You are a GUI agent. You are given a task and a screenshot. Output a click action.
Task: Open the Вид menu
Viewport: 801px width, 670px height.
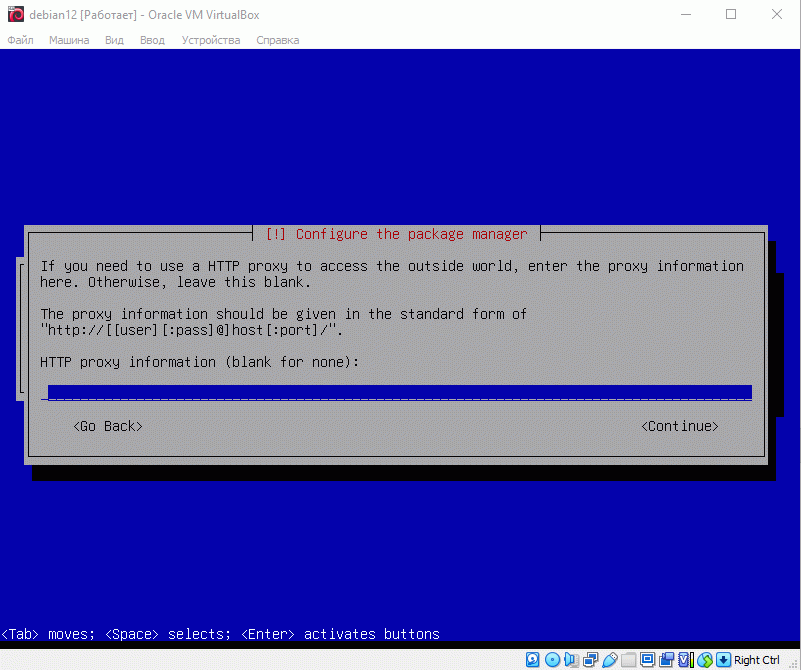click(114, 40)
